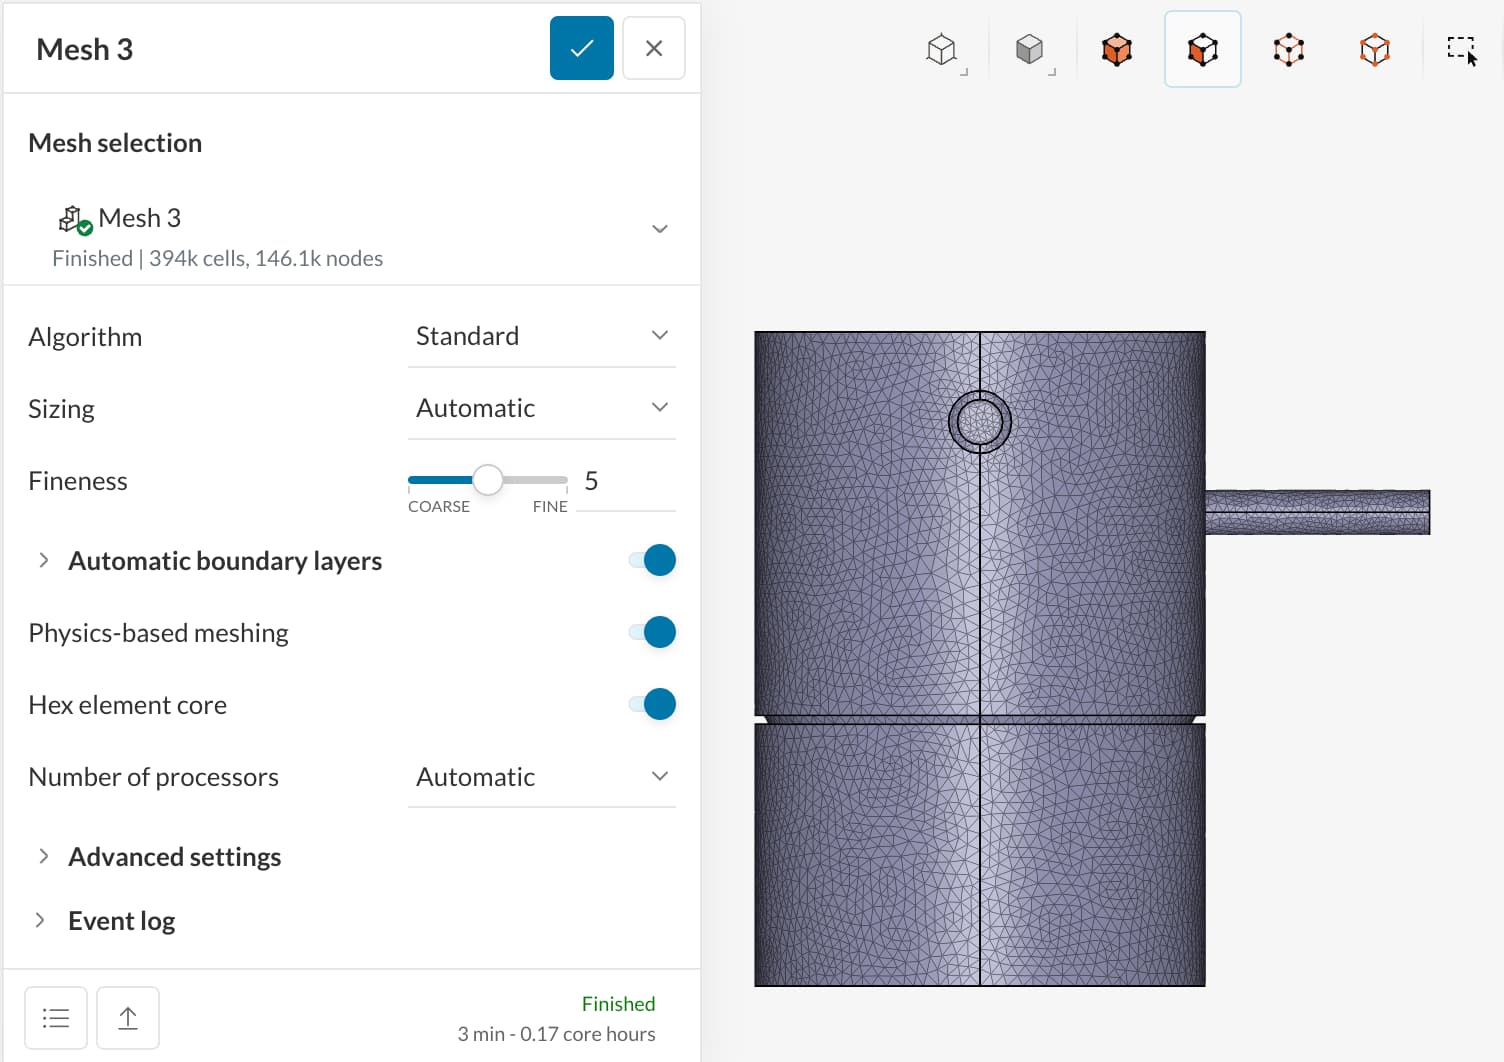This screenshot has width=1504, height=1062.
Task: Click the Fineness value field showing 5
Action: tap(622, 482)
